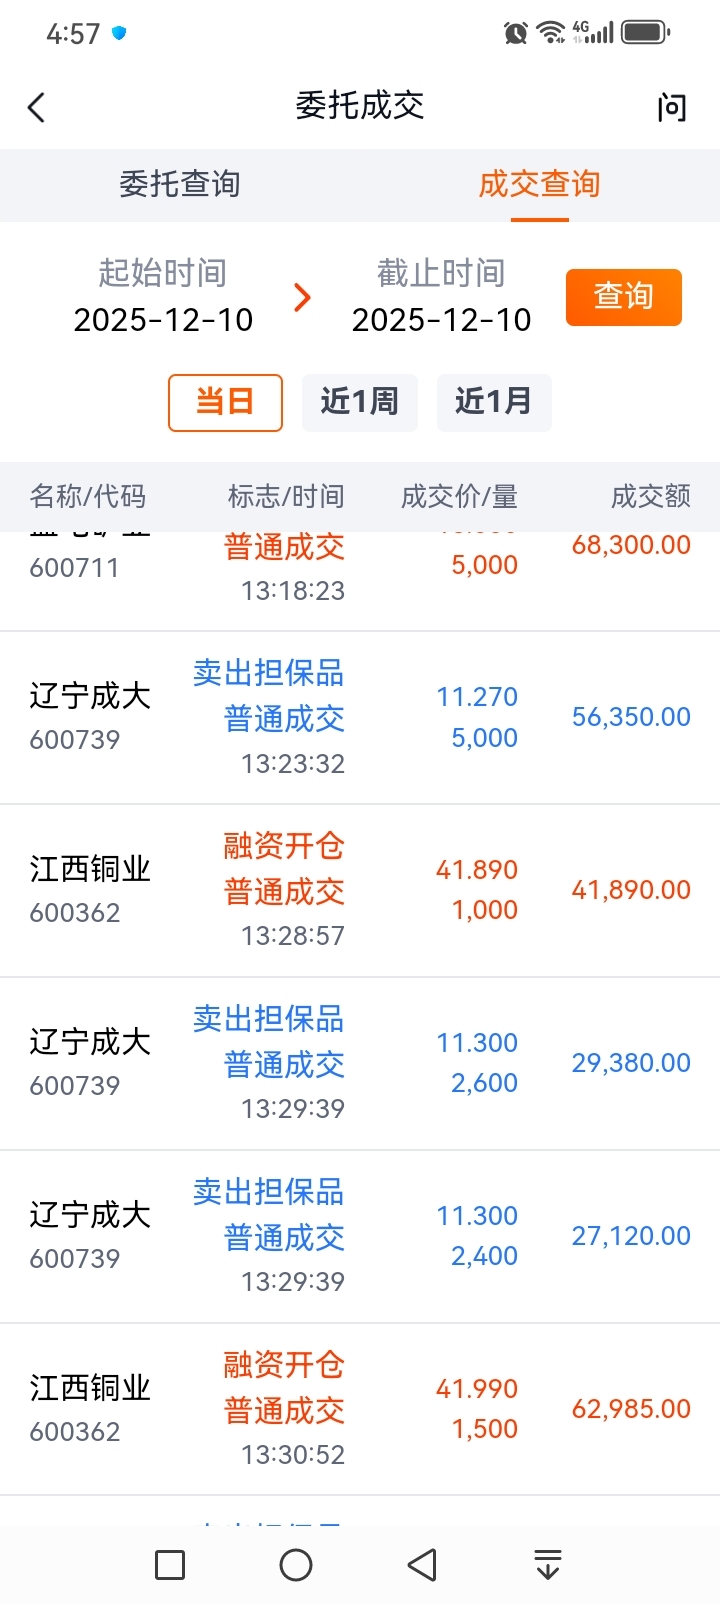
Task: Tap the battery icon in status bar
Action: pyautogui.click(x=645, y=33)
